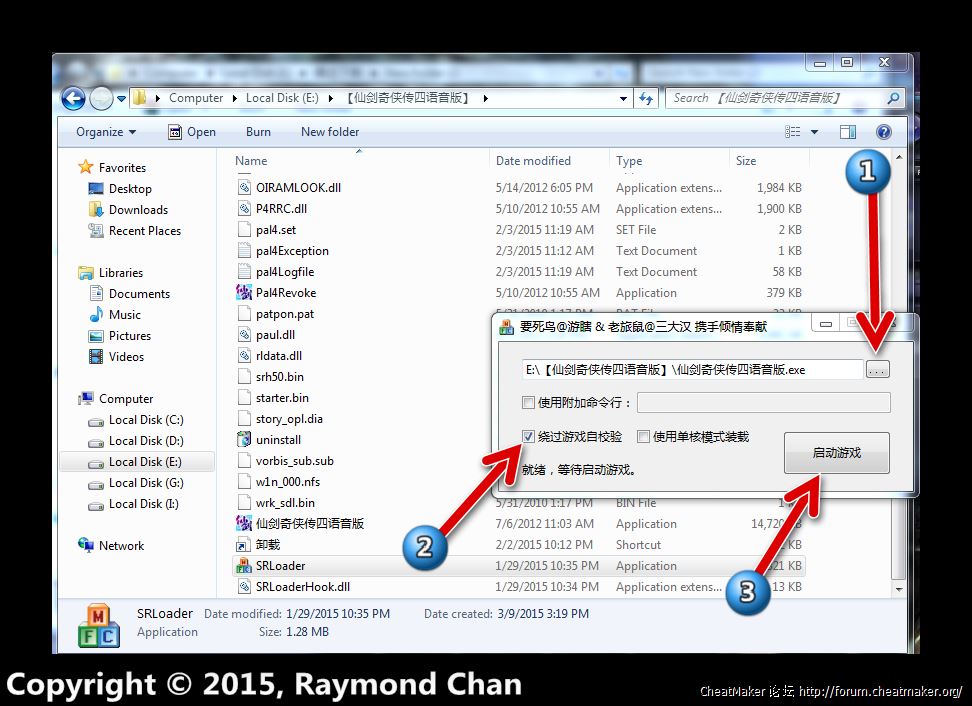Image resolution: width=972 pixels, height=706 pixels.
Task: Open the address bar history dropdown
Action: tap(623, 98)
